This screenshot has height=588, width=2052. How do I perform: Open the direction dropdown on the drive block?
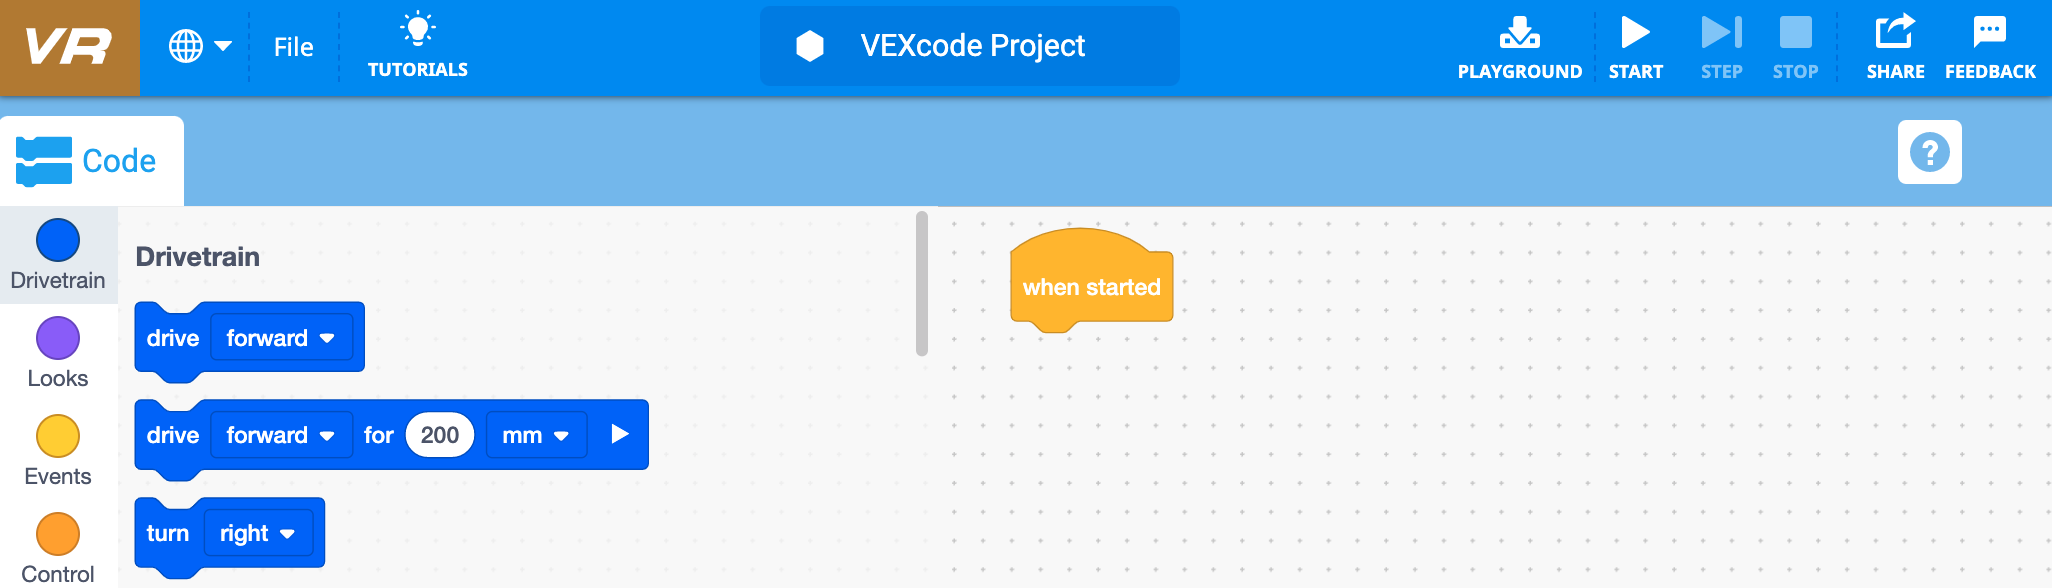click(281, 337)
